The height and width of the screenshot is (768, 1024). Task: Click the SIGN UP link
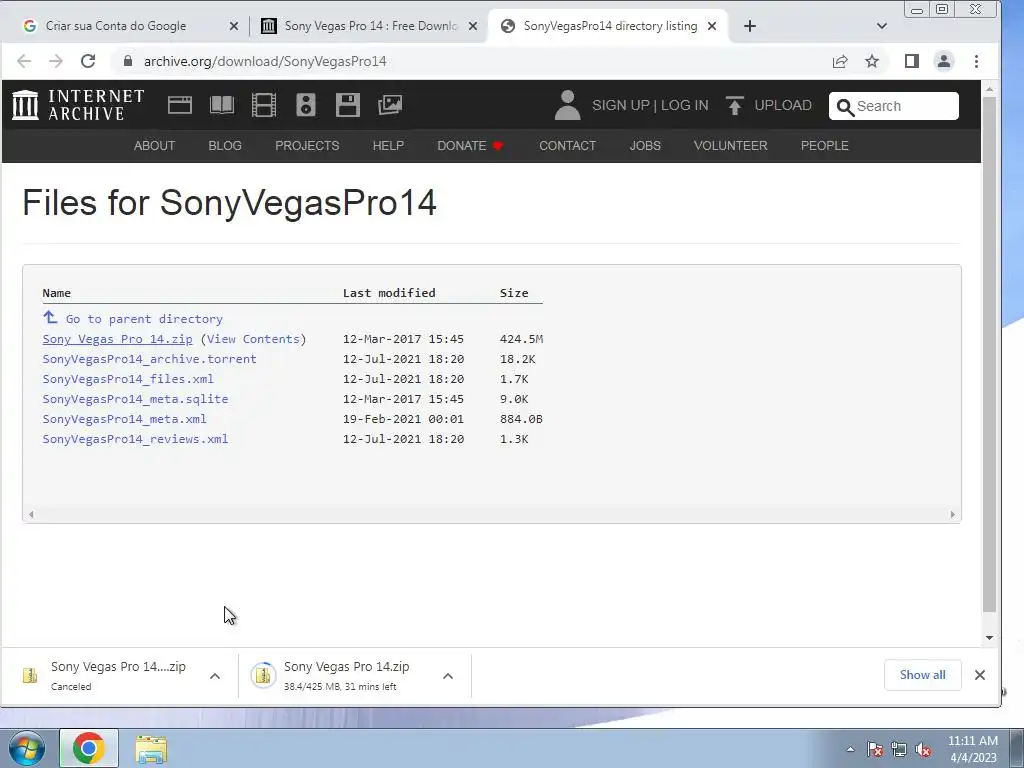pos(620,105)
